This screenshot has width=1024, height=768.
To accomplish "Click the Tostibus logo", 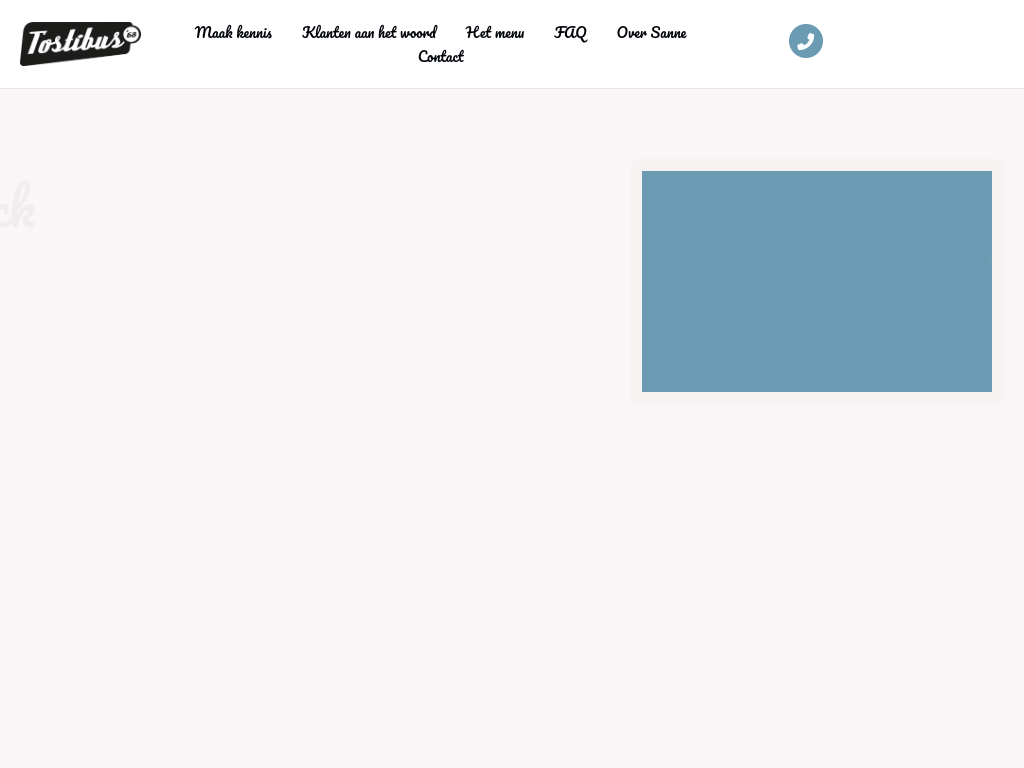I will 79,43.
